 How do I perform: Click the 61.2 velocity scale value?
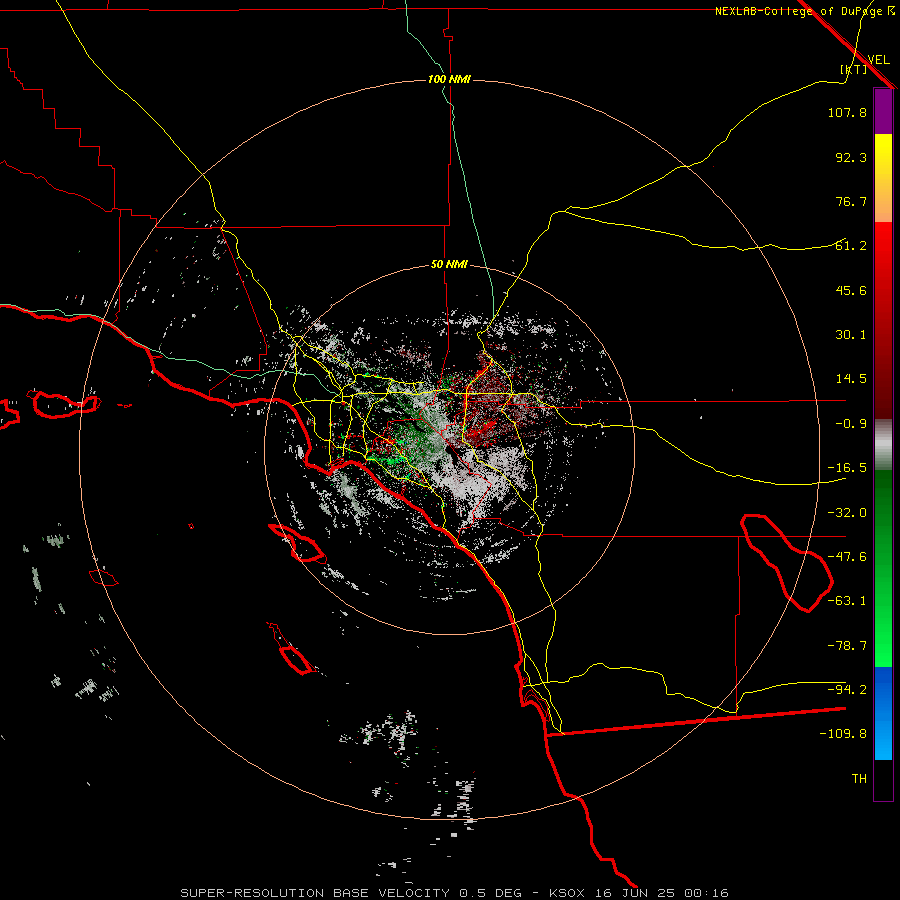tap(851, 246)
